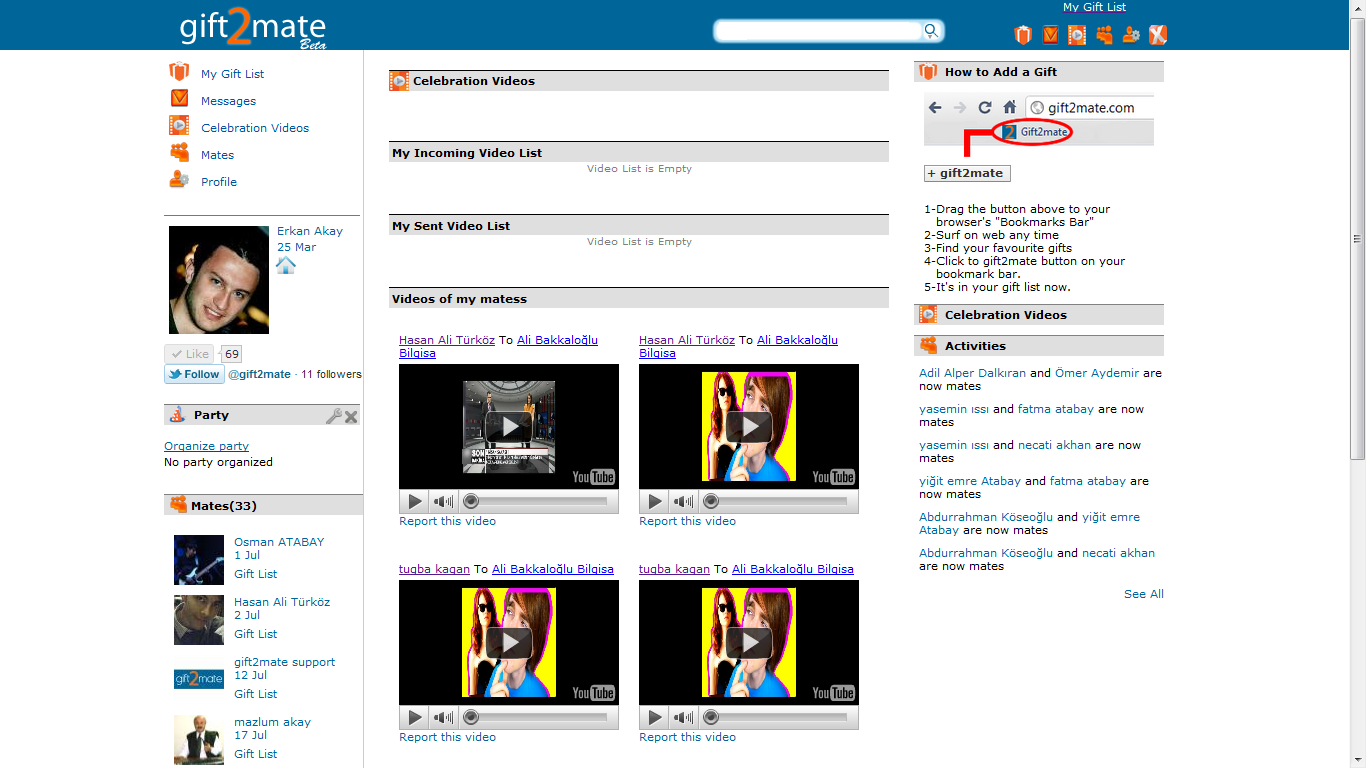The image size is (1366, 768).
Task: Click the seek bar of the news-thumbnail video
Action: (x=537, y=501)
